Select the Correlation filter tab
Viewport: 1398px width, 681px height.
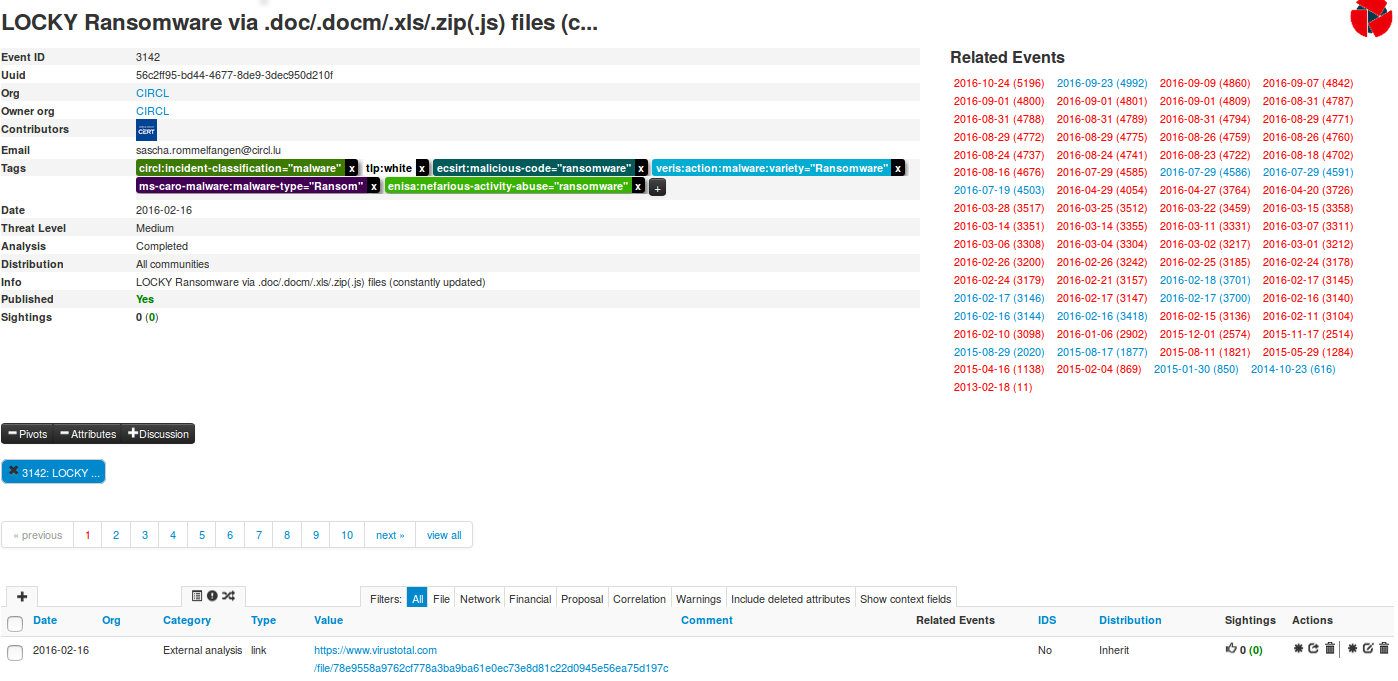click(x=639, y=599)
